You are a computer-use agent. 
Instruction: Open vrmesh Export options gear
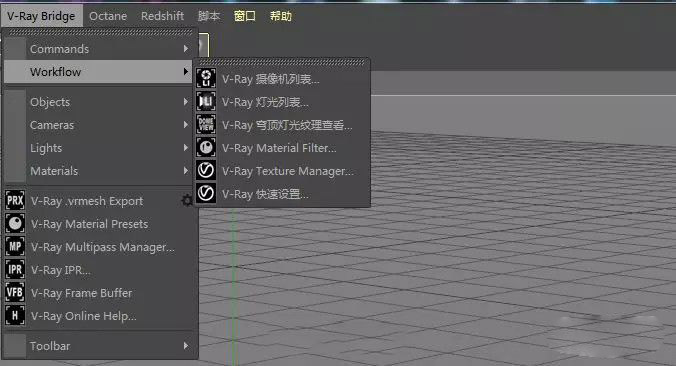pos(187,200)
